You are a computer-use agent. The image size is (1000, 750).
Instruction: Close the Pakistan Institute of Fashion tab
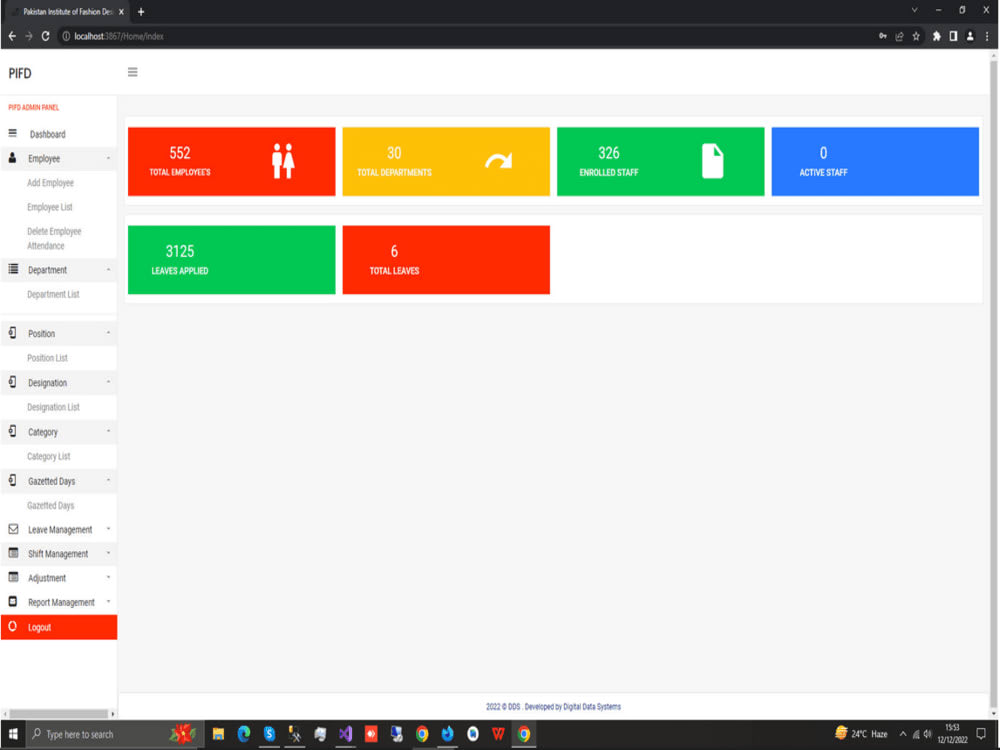121,11
